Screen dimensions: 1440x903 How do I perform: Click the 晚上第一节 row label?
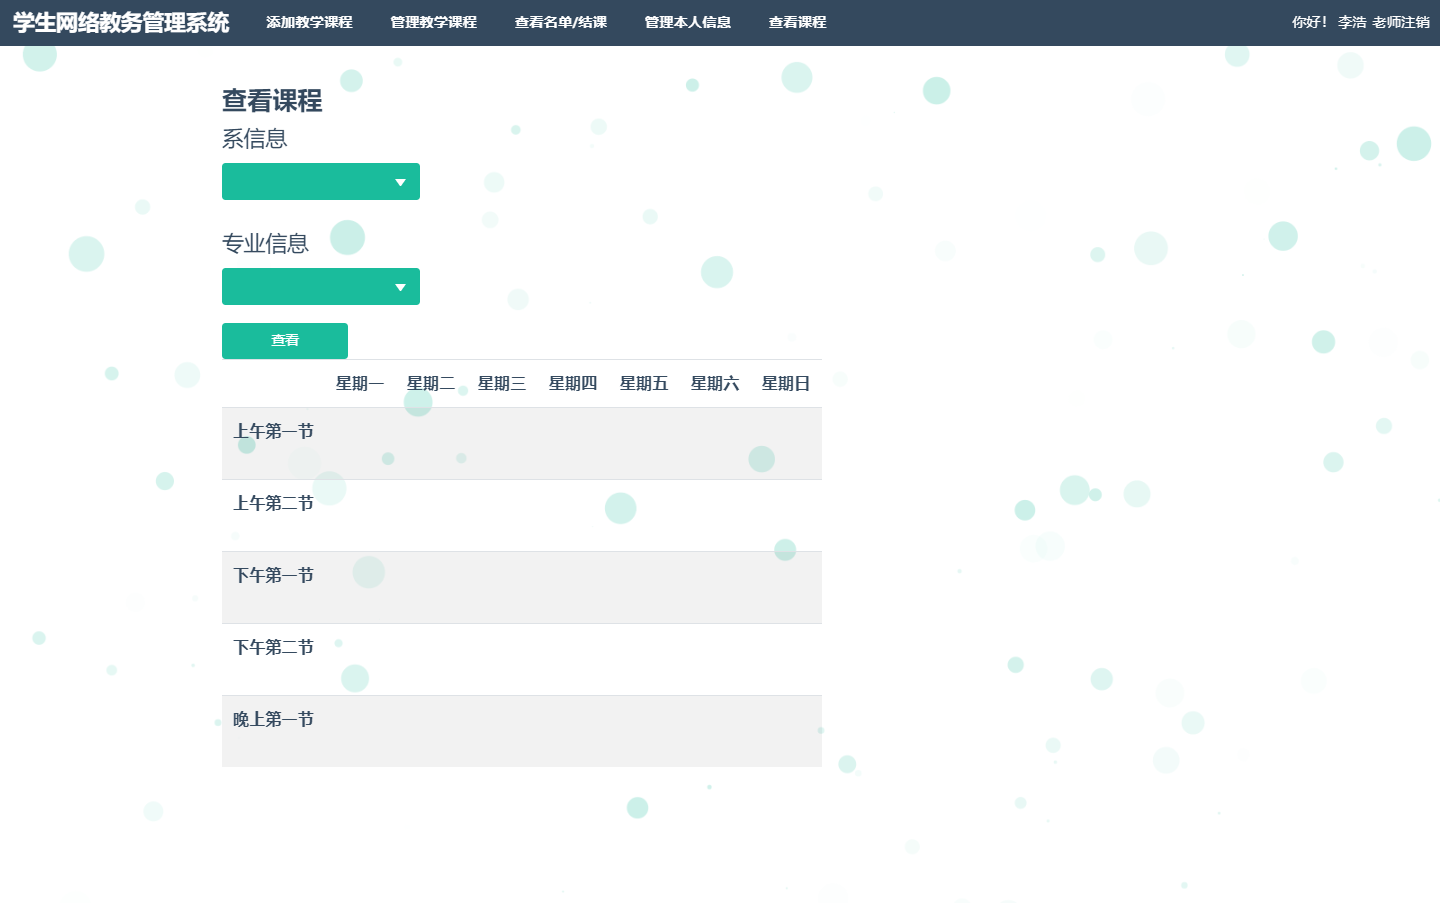[x=274, y=720]
